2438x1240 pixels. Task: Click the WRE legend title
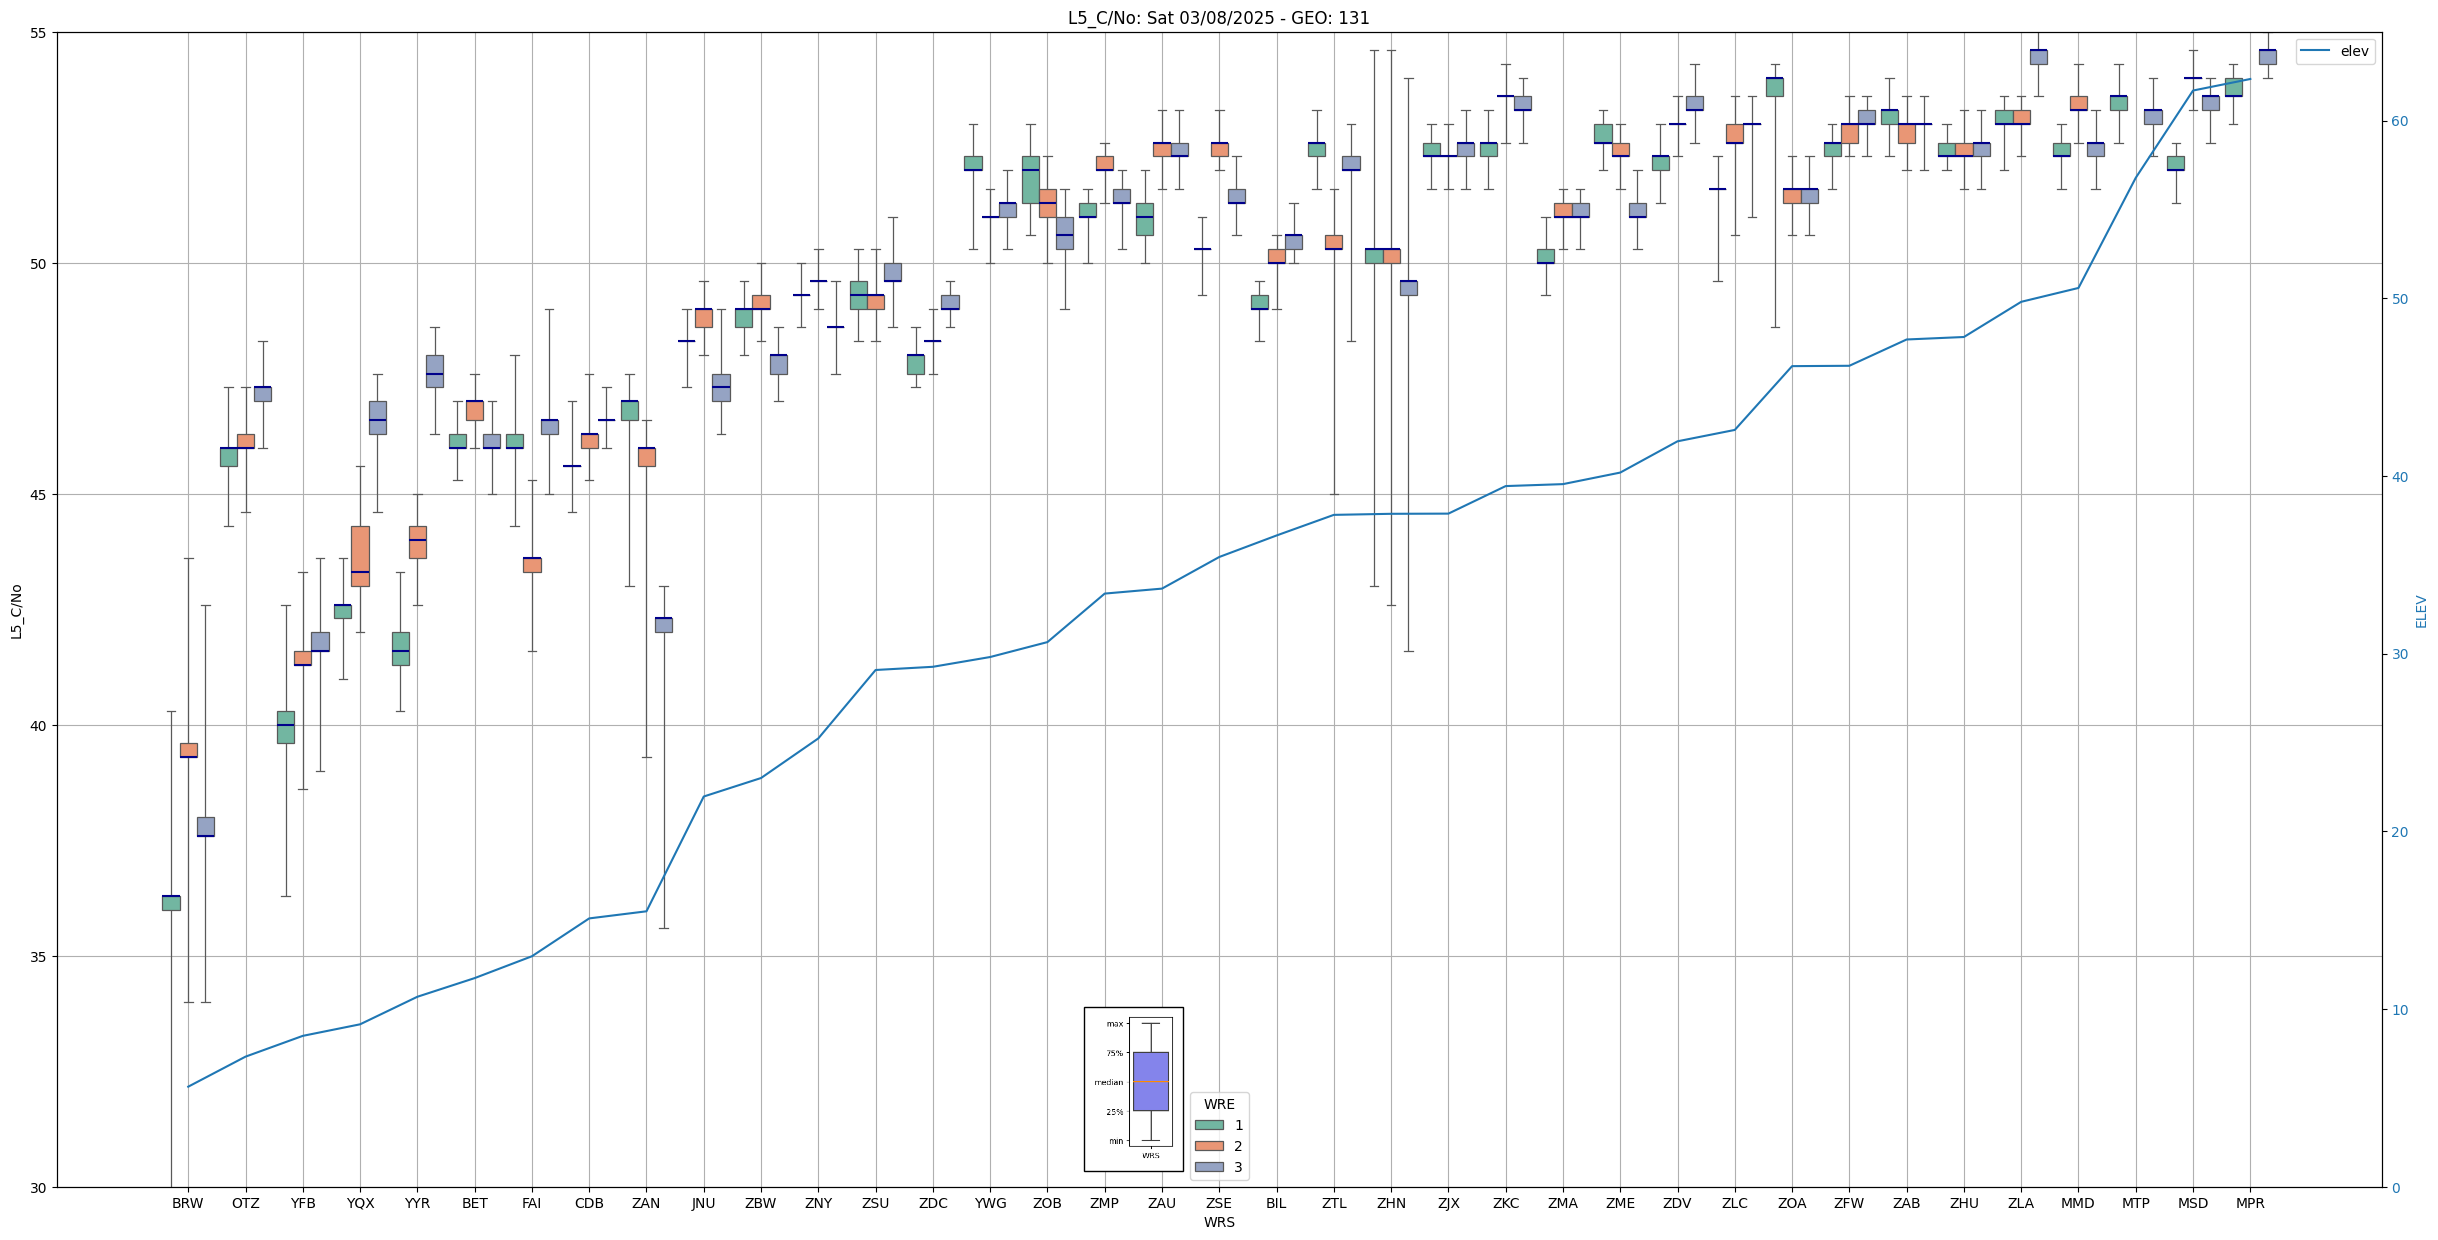tap(1218, 1104)
